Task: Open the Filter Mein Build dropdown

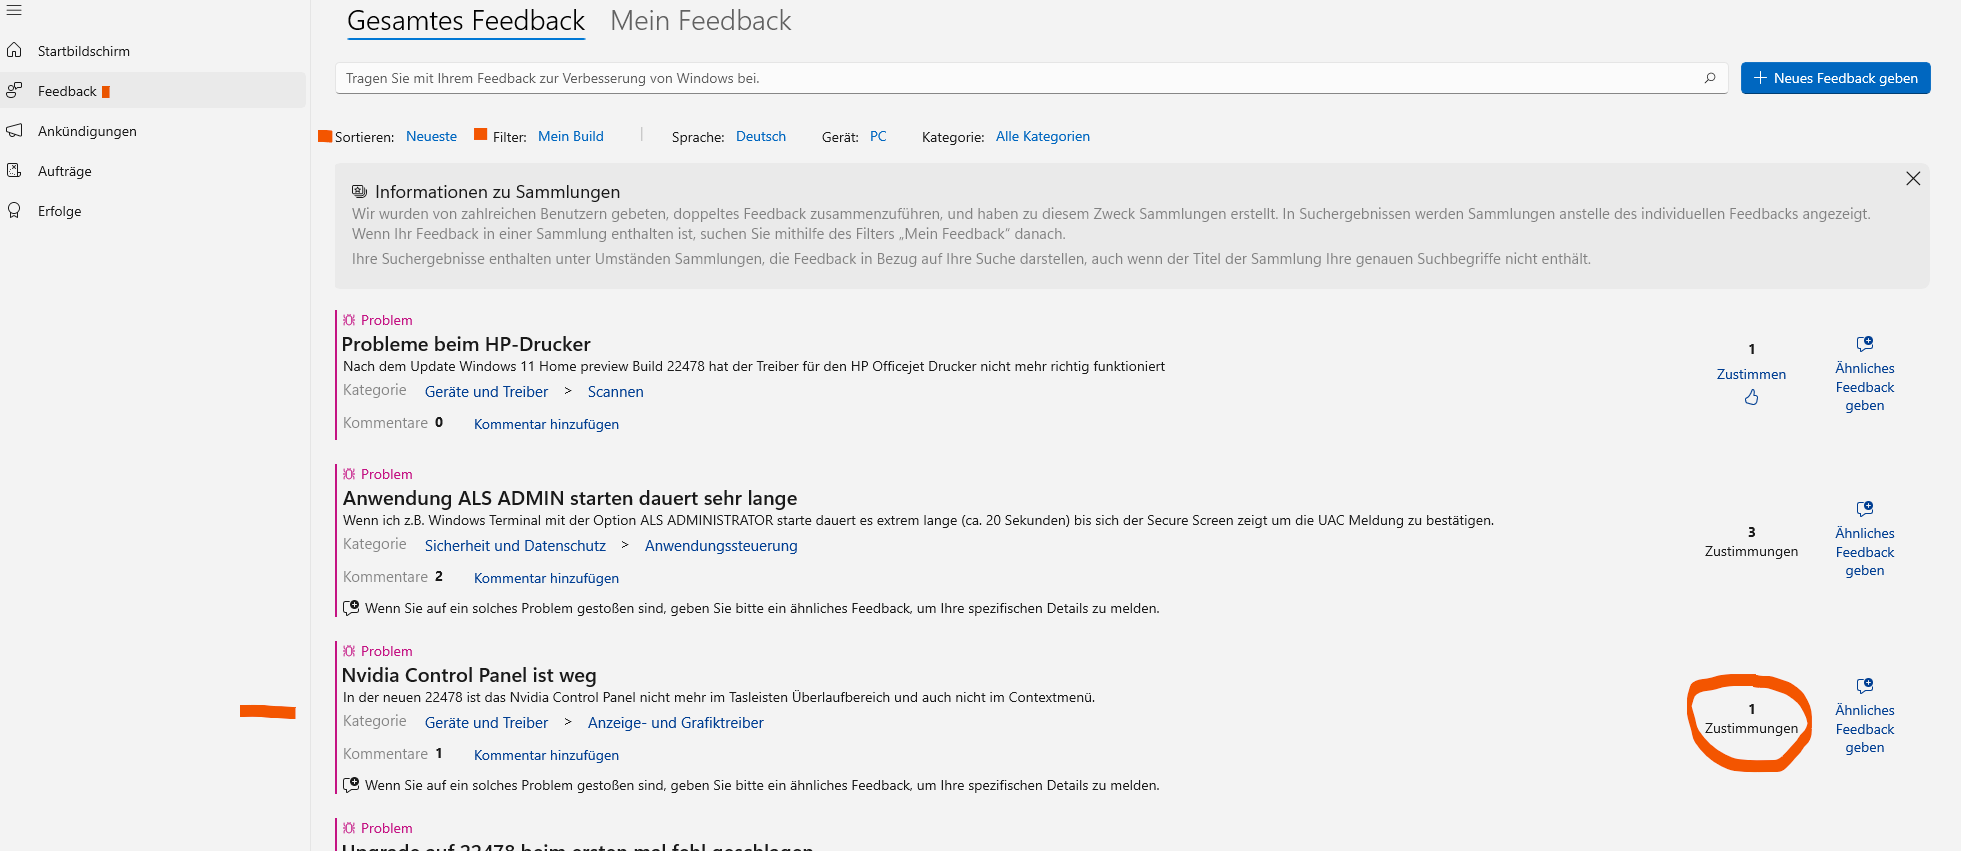Action: [x=571, y=136]
